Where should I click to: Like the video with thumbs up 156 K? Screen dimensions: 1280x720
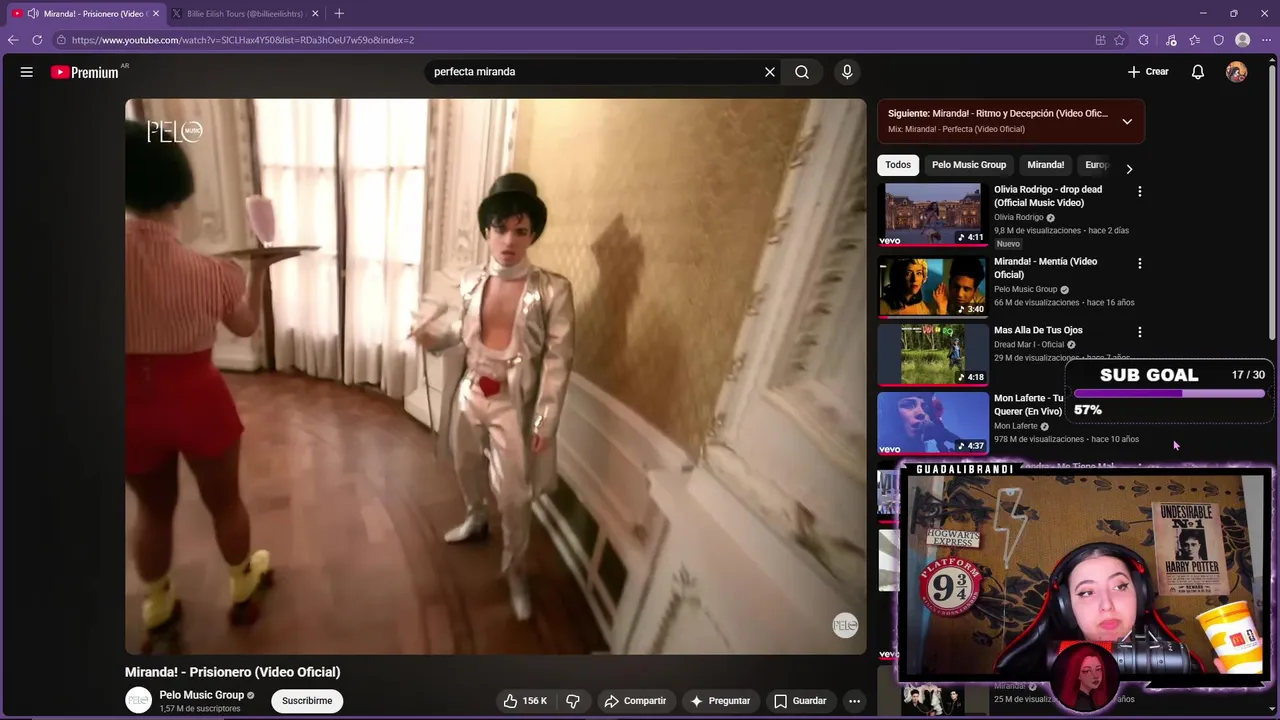click(526, 701)
